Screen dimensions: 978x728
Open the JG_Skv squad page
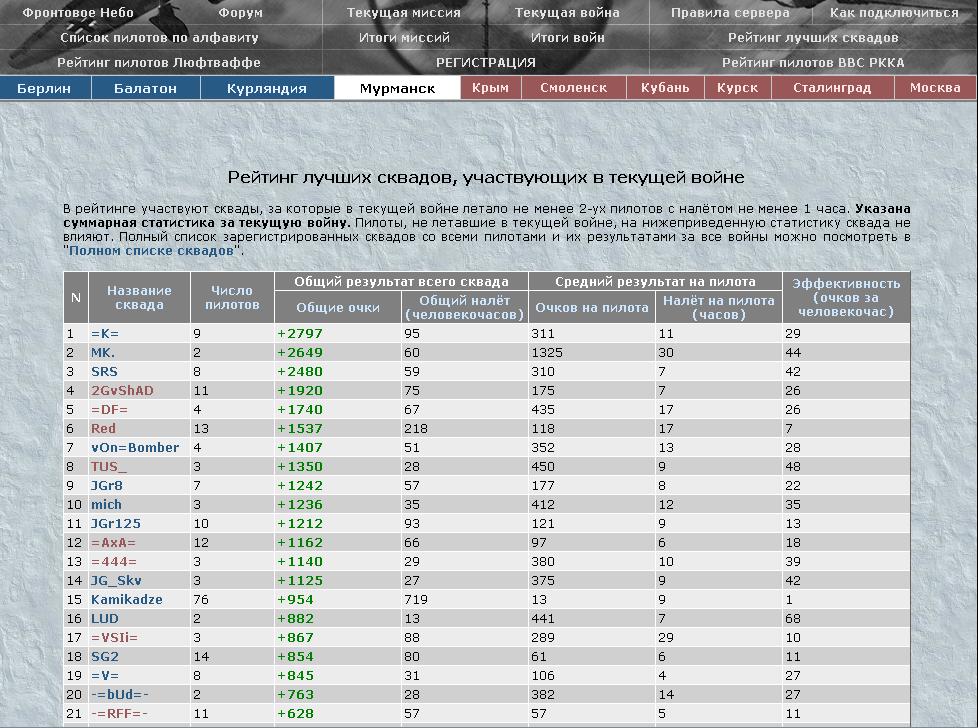click(116, 580)
